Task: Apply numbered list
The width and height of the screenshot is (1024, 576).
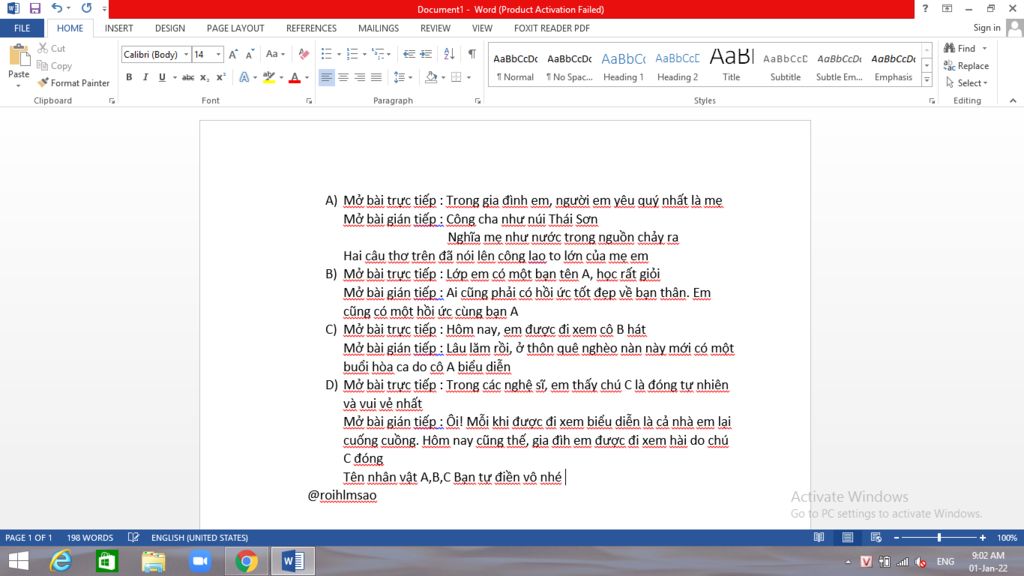Action: (352, 54)
